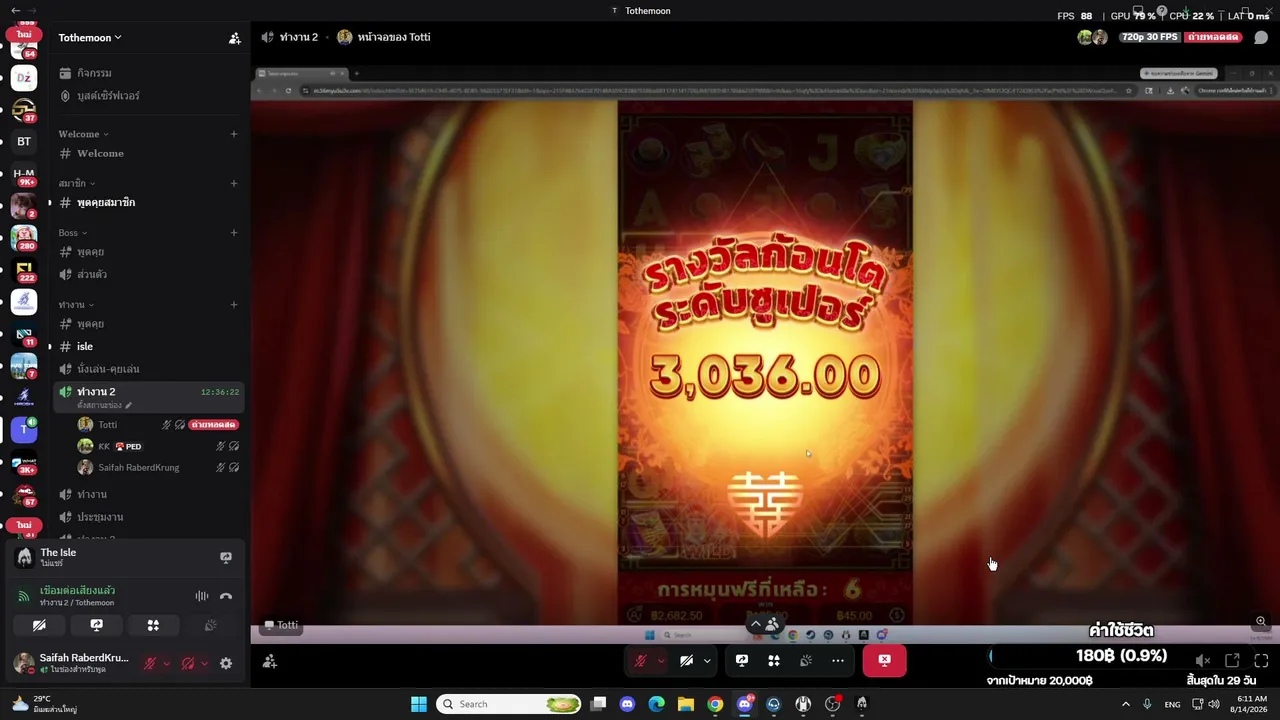This screenshot has width=1280, height=720.
Task: Toggle camera in stream control bar
Action: 686,660
